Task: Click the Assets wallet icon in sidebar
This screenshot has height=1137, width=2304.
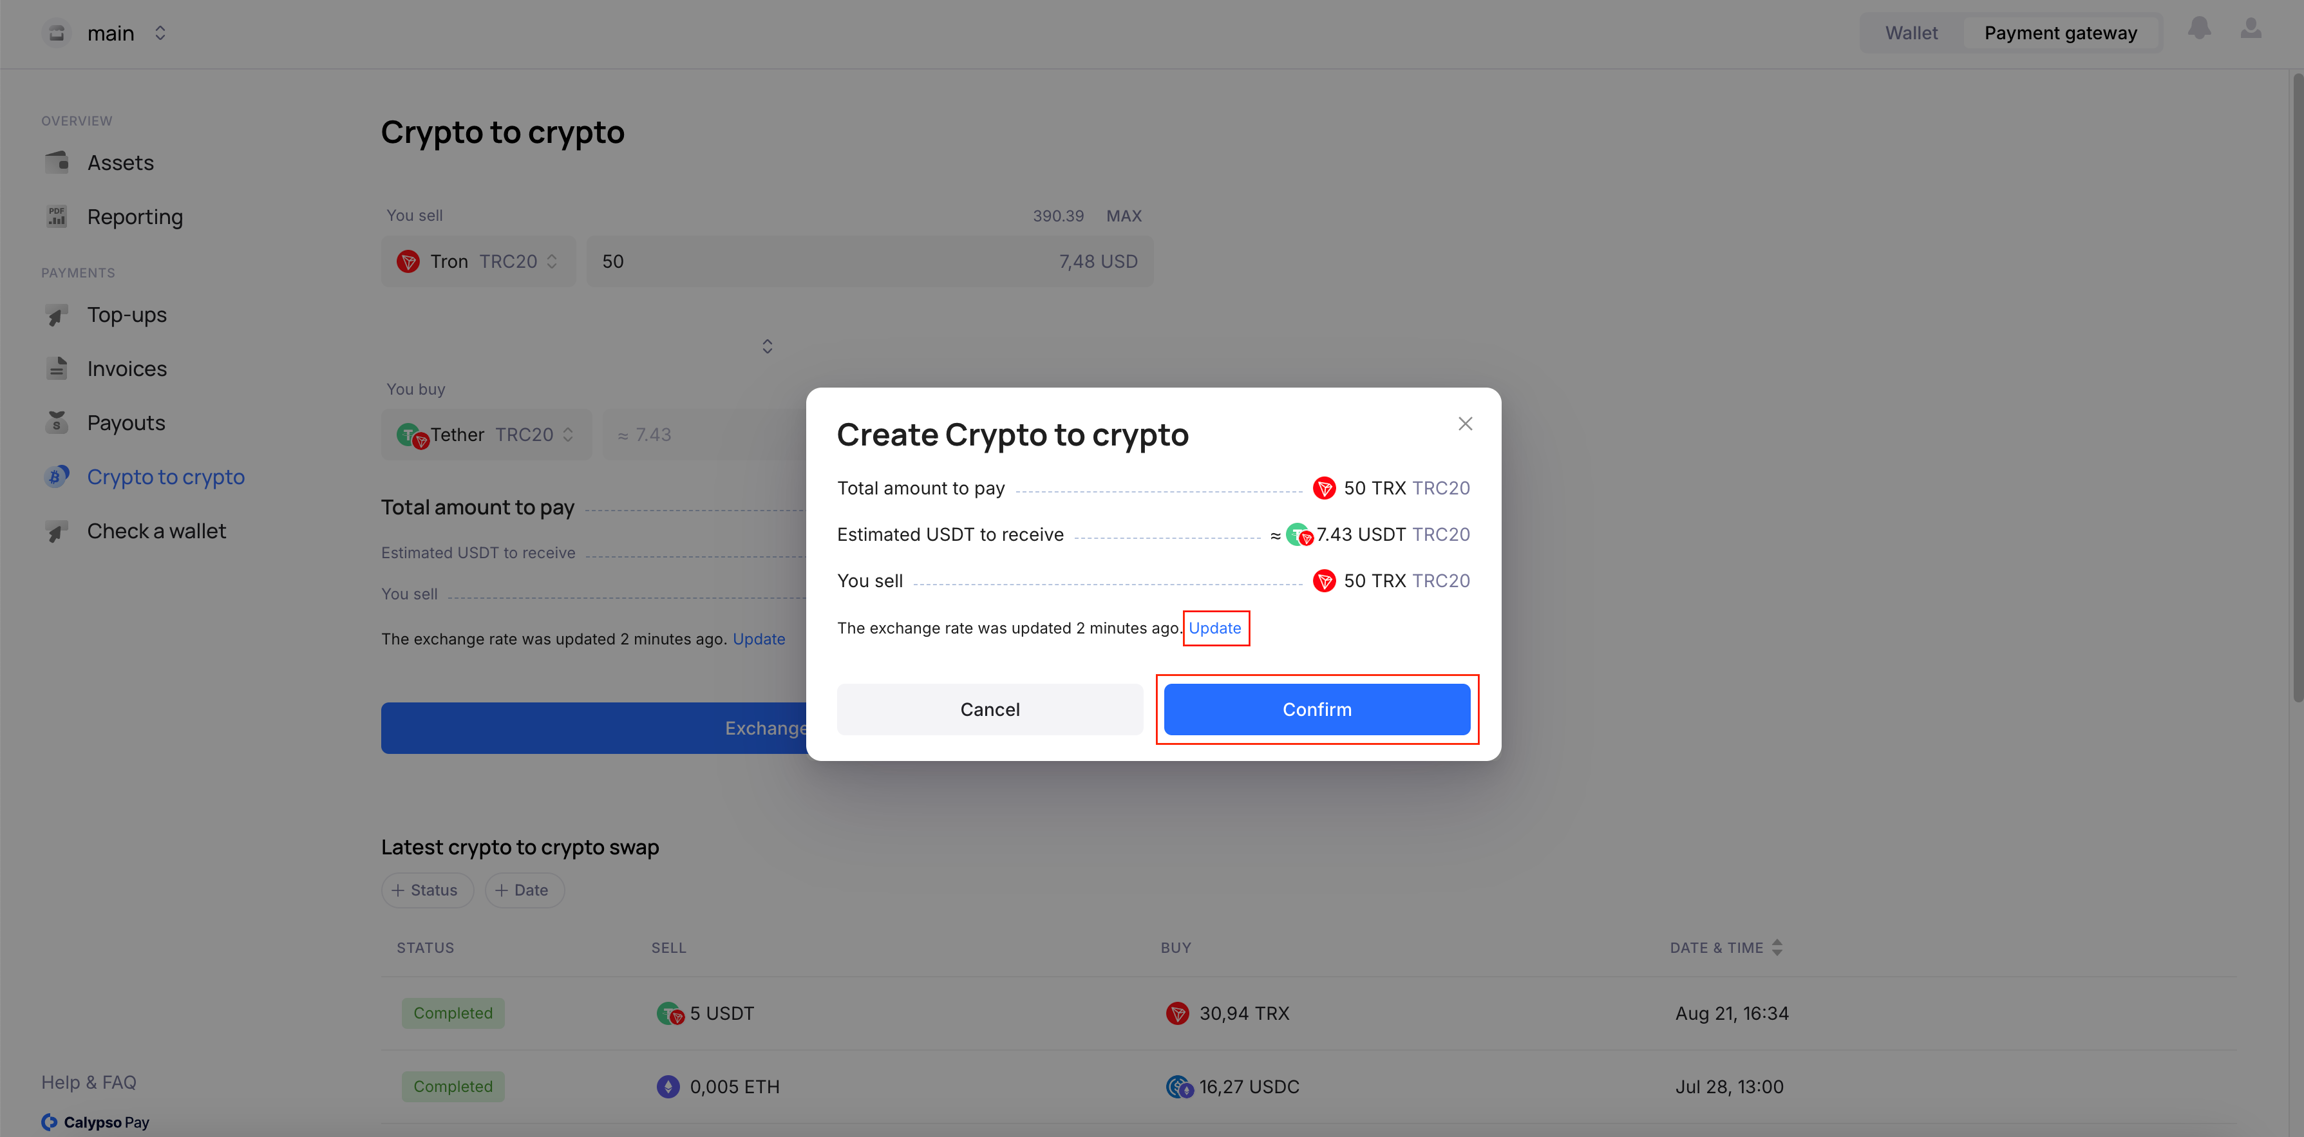Action: (57, 162)
